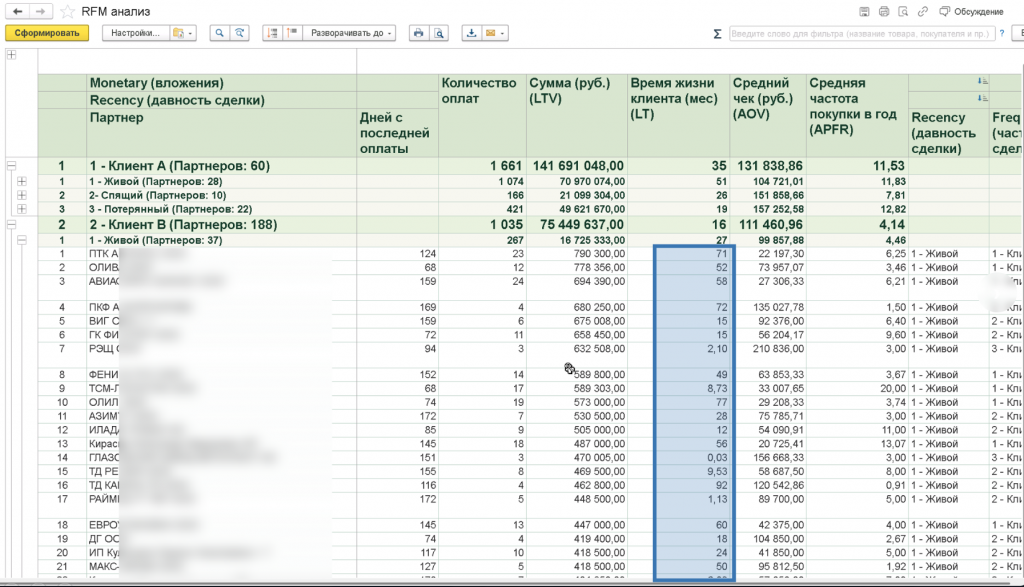Click the frequency value 13,07
1024x587 pixels.
pos(893,444)
